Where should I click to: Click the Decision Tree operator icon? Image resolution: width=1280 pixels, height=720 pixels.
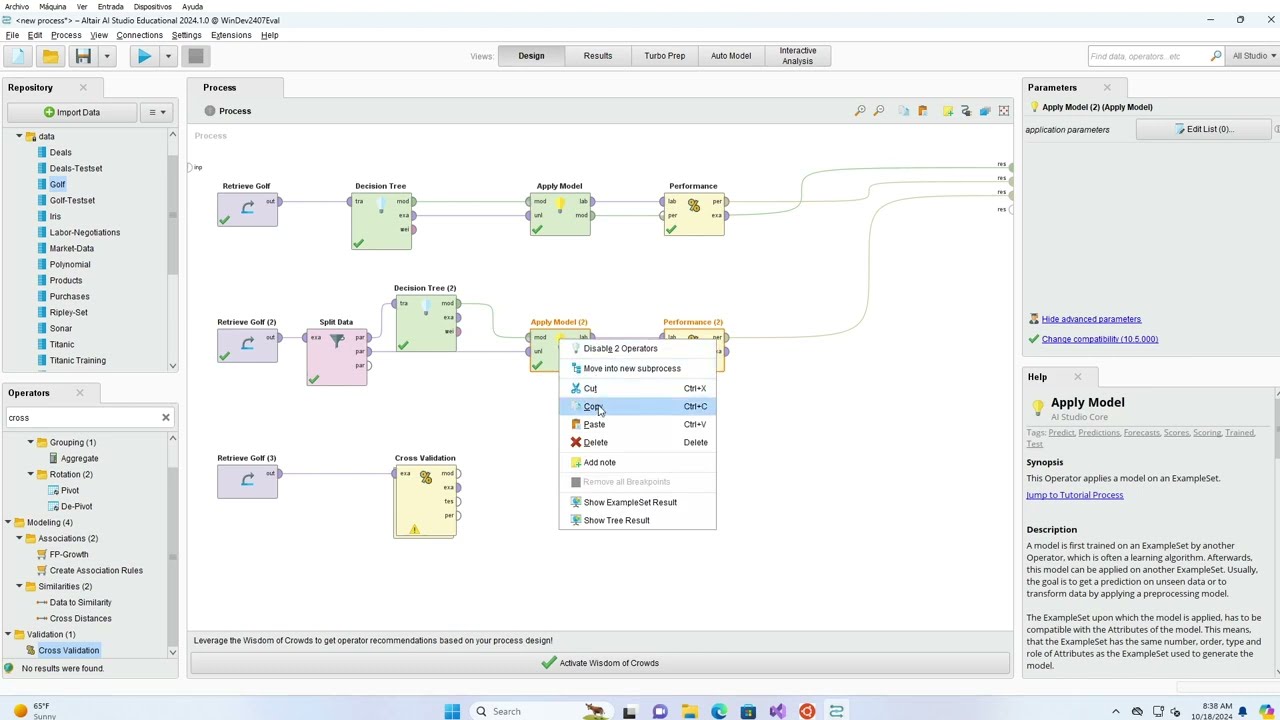tap(381, 220)
